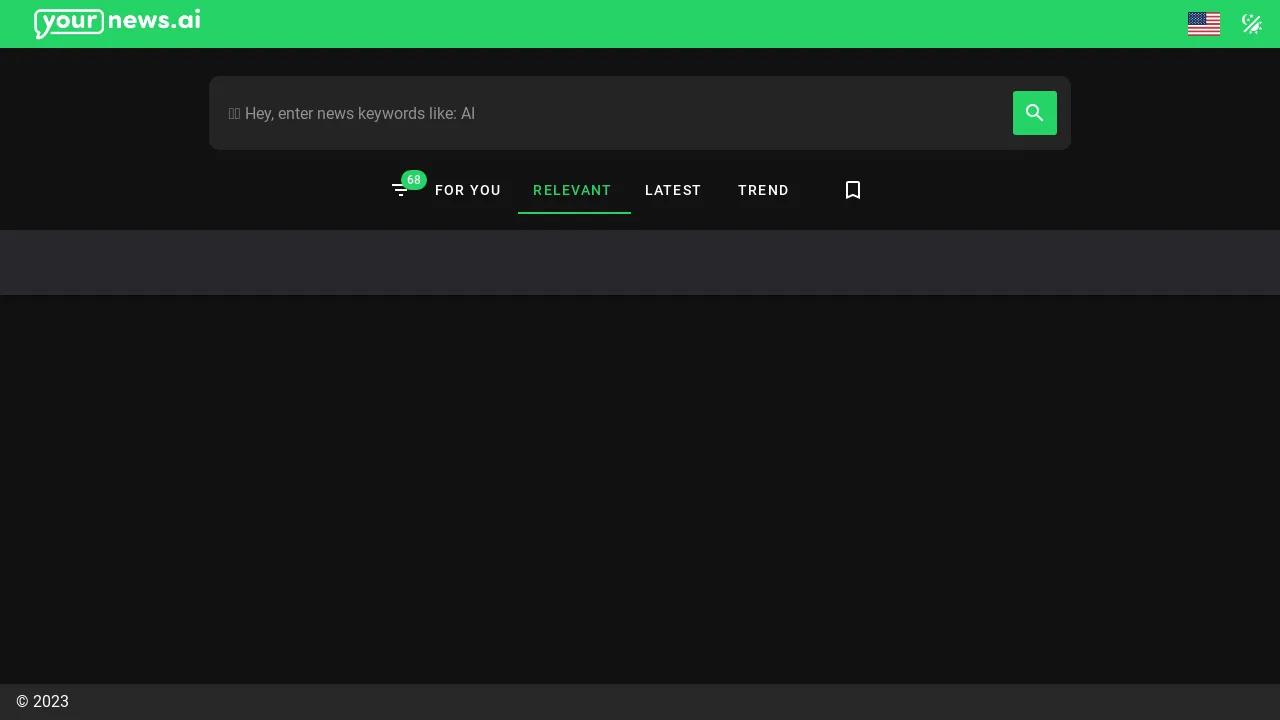The image size is (1280, 720).
Task: Click the green search button
Action: pos(1035,113)
